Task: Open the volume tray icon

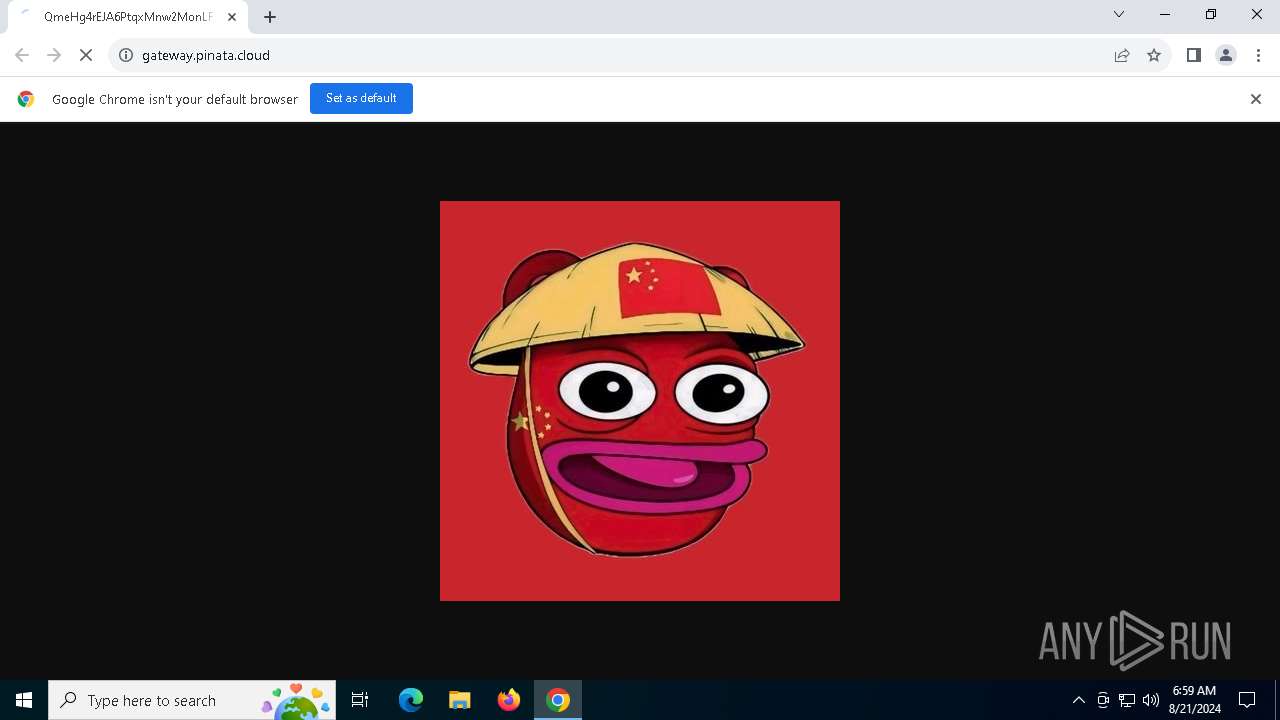Action: pos(1151,700)
